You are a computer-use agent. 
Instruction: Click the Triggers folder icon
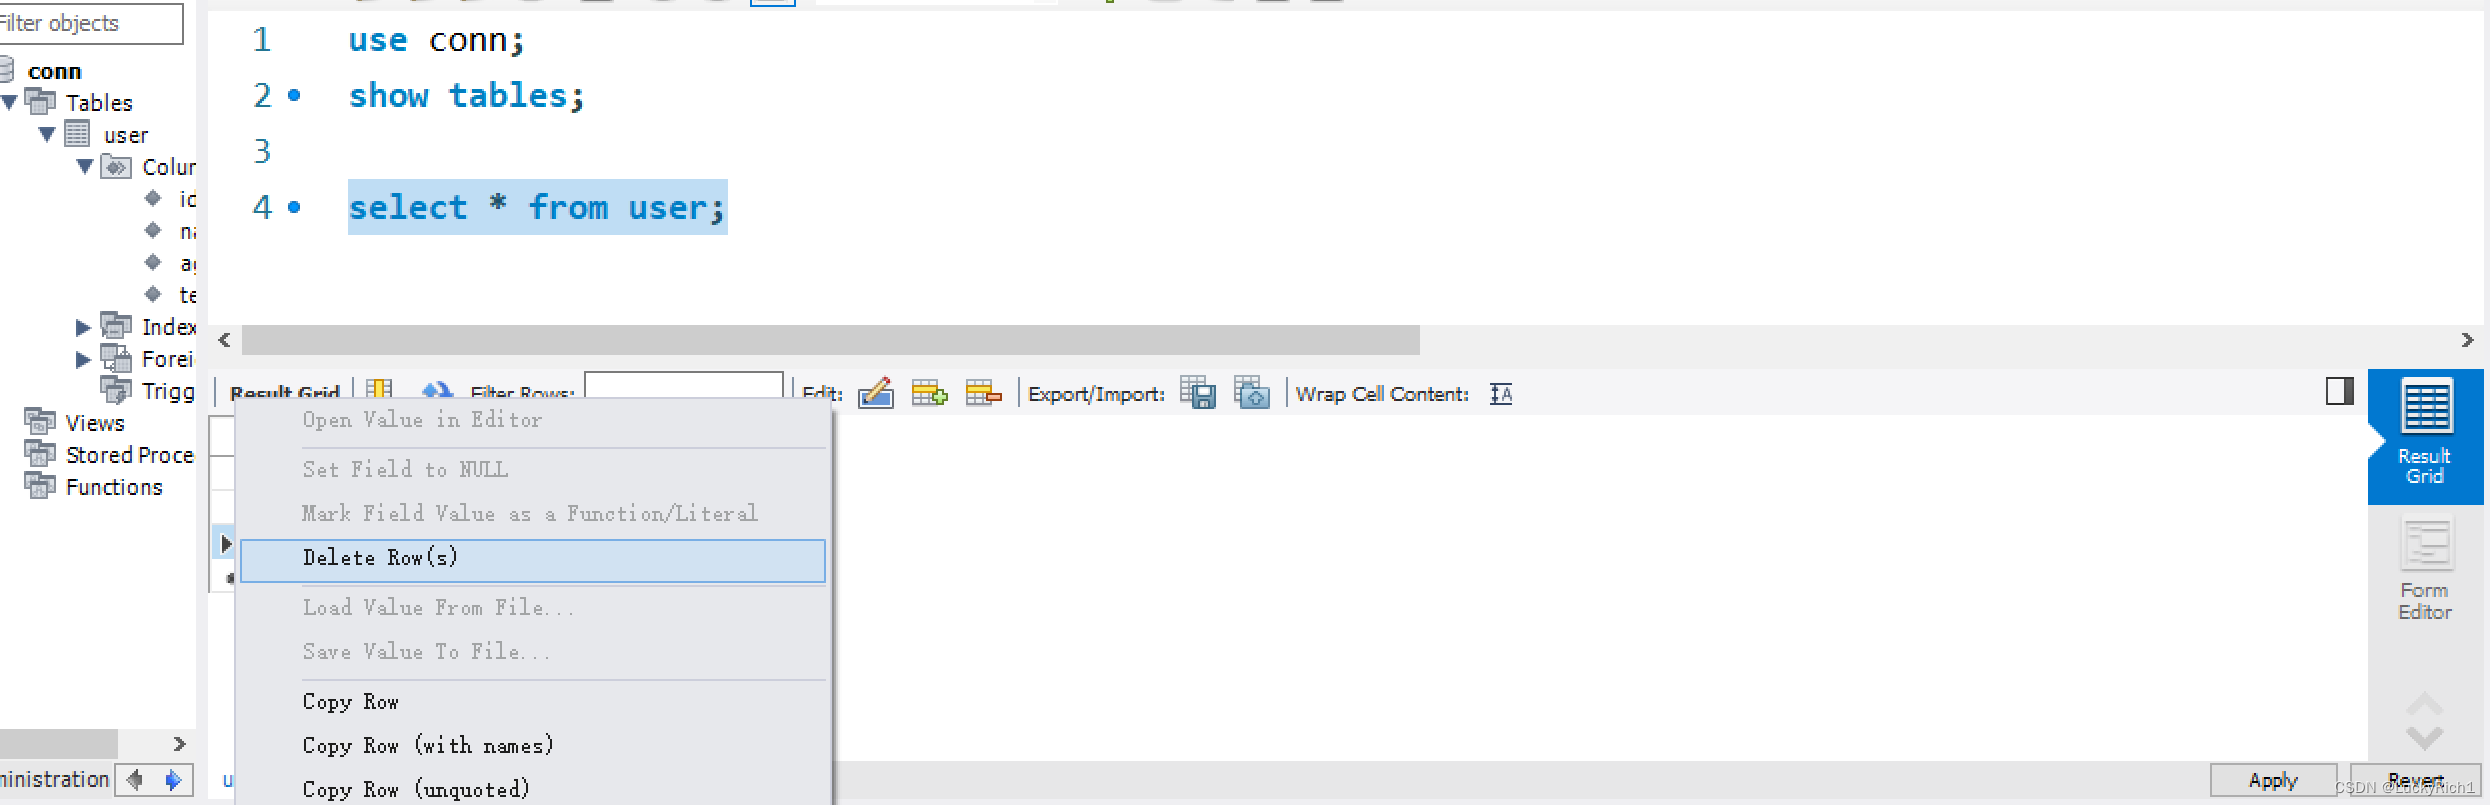116,389
